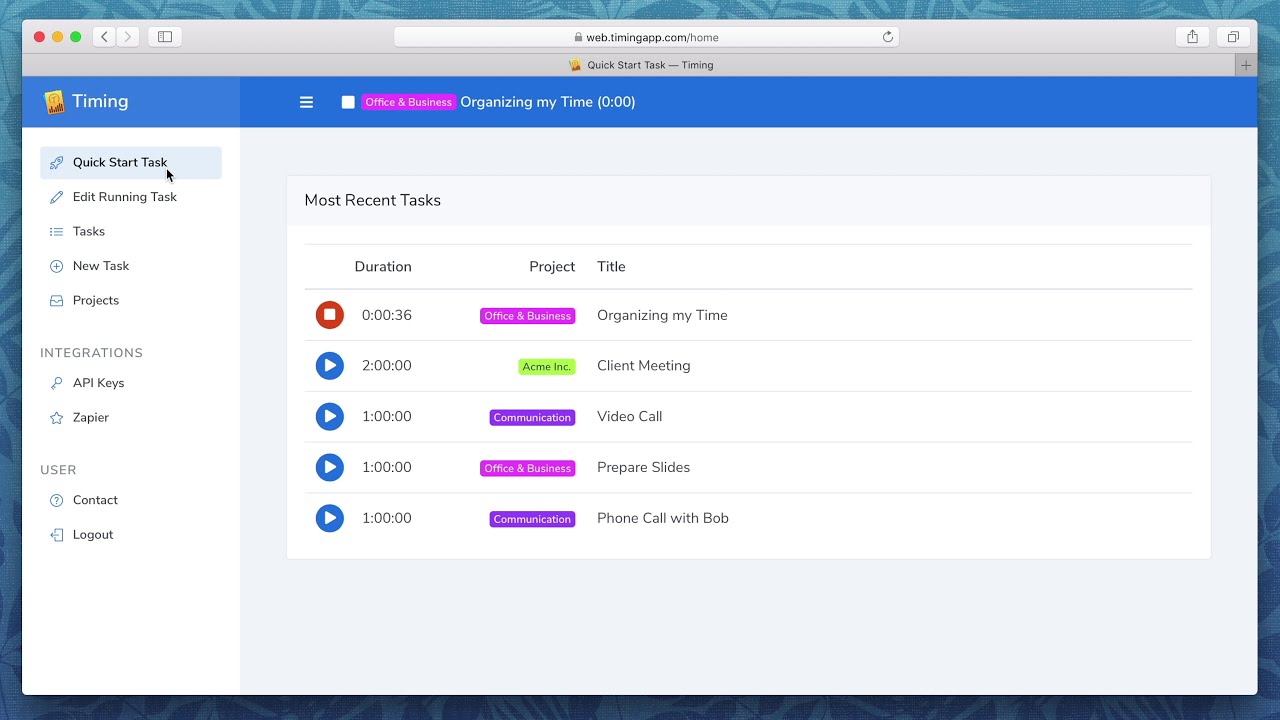Show all tabs overview button in Safari
The image size is (1280, 720).
coord(1233,37)
